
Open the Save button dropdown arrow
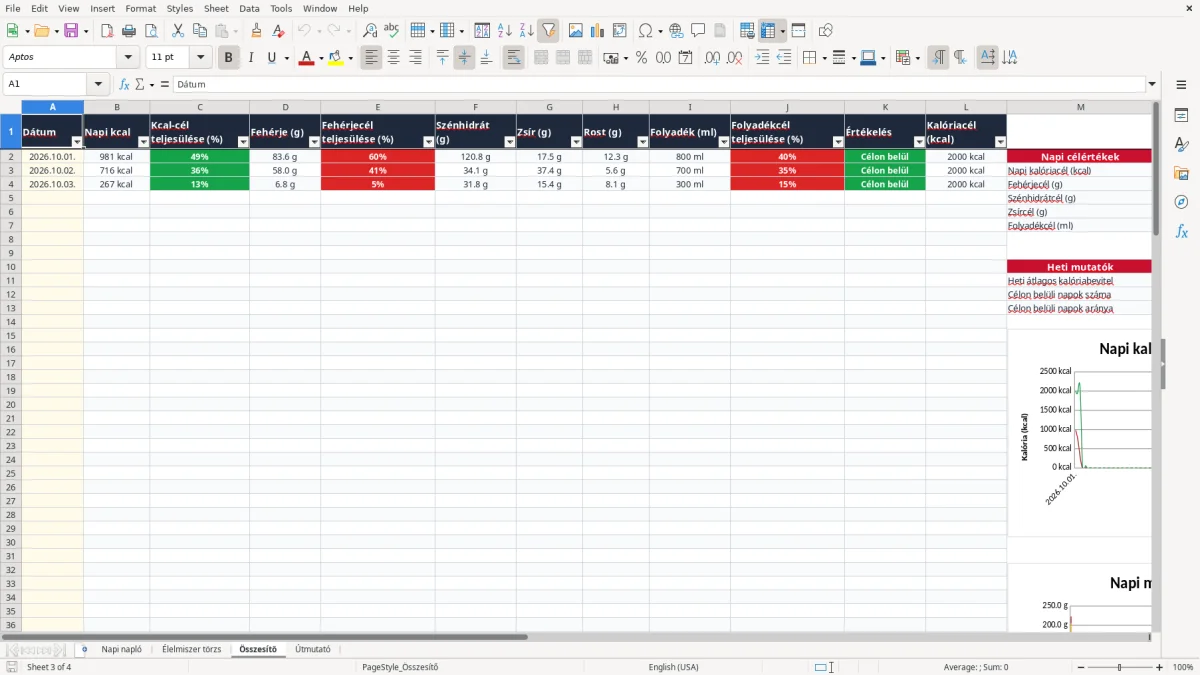(x=86, y=31)
